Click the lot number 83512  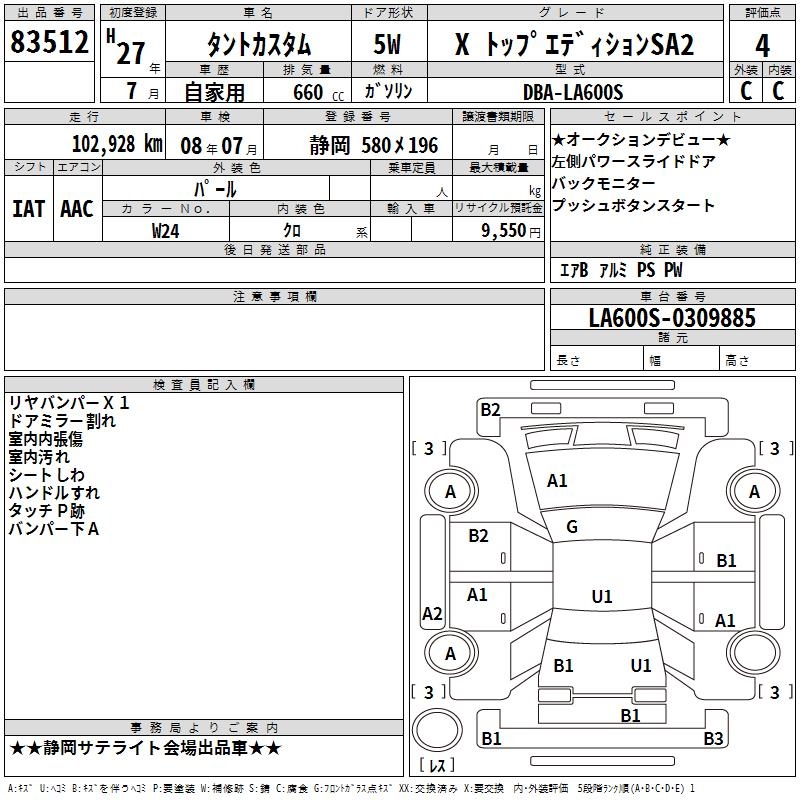click(49, 43)
